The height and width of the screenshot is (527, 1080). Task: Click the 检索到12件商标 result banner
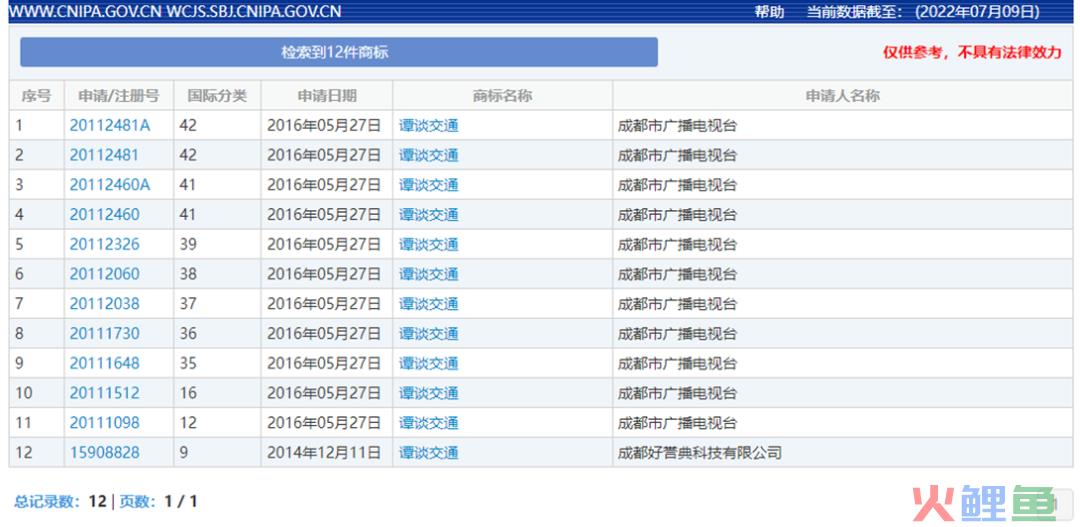339,52
